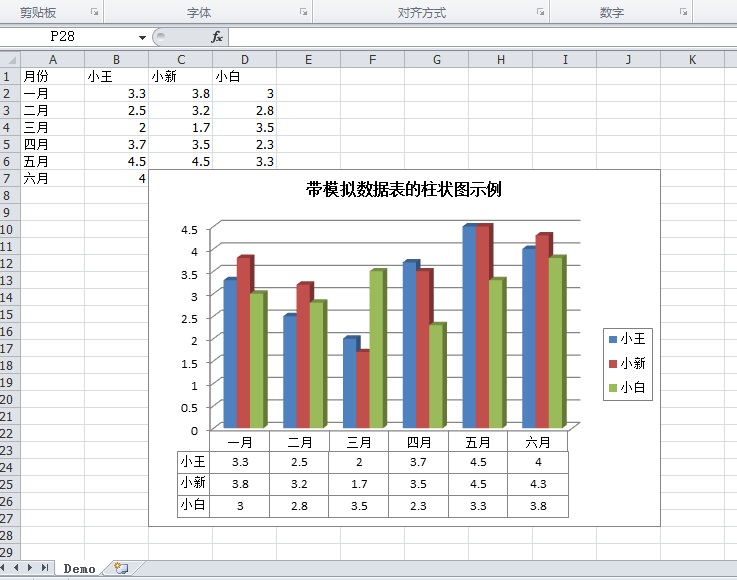Select column G header

[437, 60]
